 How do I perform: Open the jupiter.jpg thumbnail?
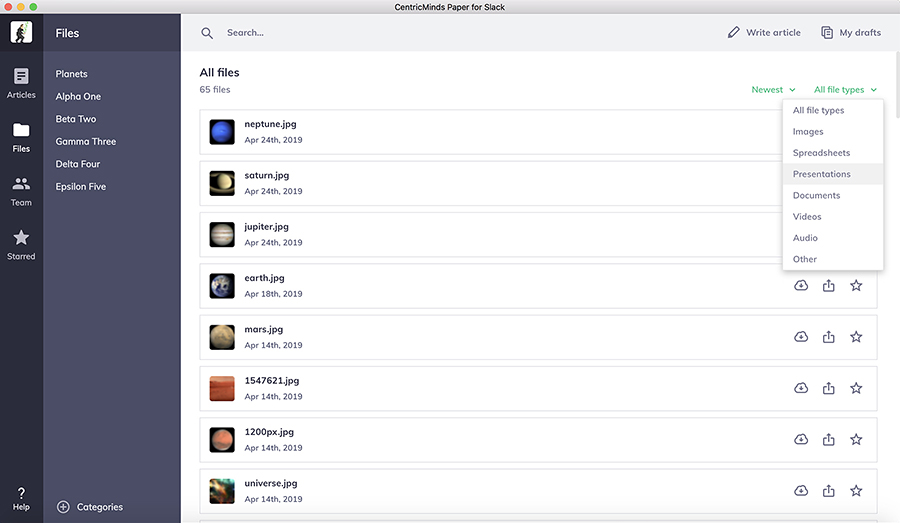pyautogui.click(x=222, y=235)
